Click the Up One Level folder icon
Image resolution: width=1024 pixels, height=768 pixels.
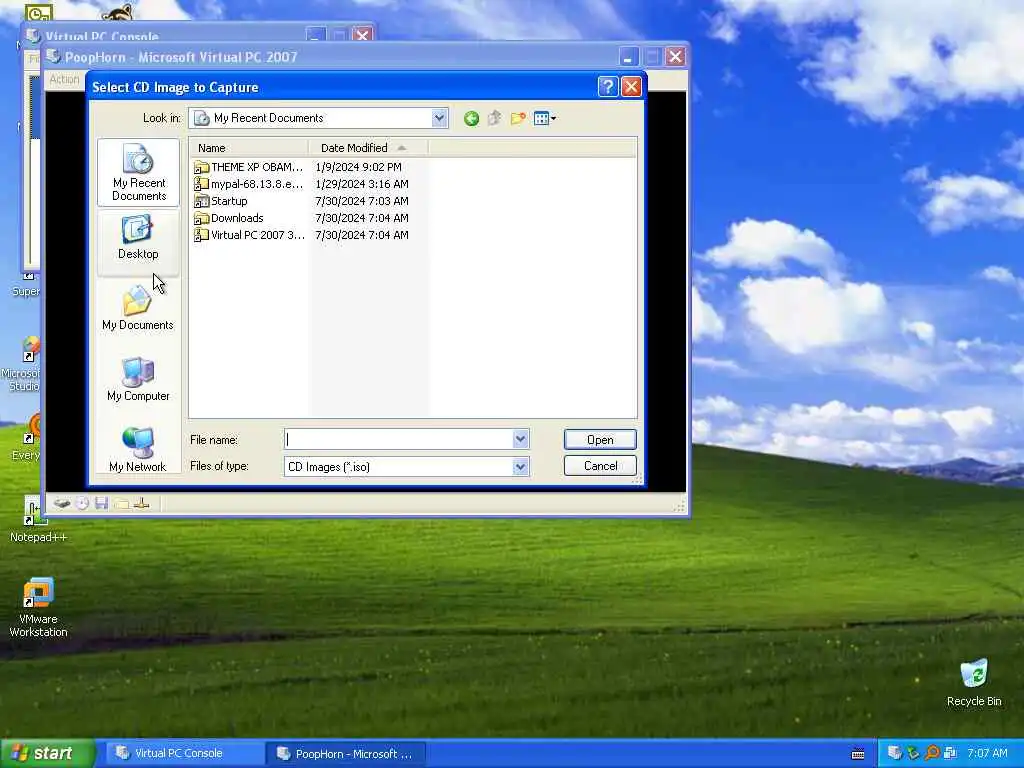coord(494,118)
